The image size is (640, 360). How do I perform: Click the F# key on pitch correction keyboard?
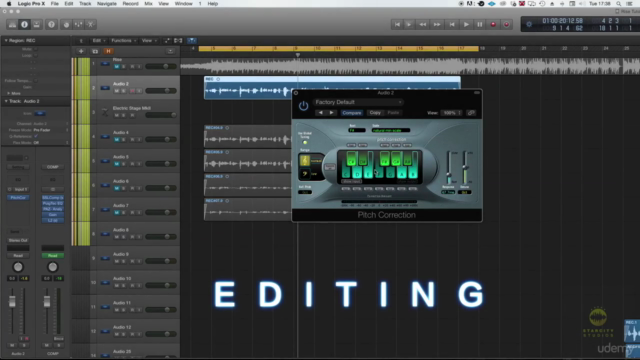point(384,159)
